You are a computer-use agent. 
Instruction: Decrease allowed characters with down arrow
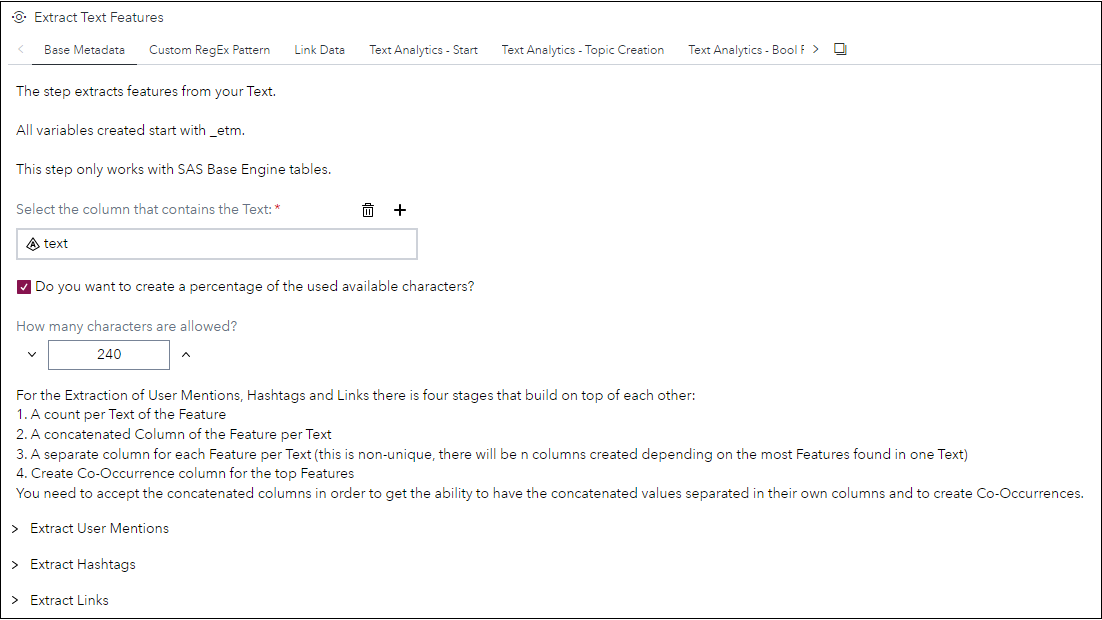pyautogui.click(x=32, y=354)
